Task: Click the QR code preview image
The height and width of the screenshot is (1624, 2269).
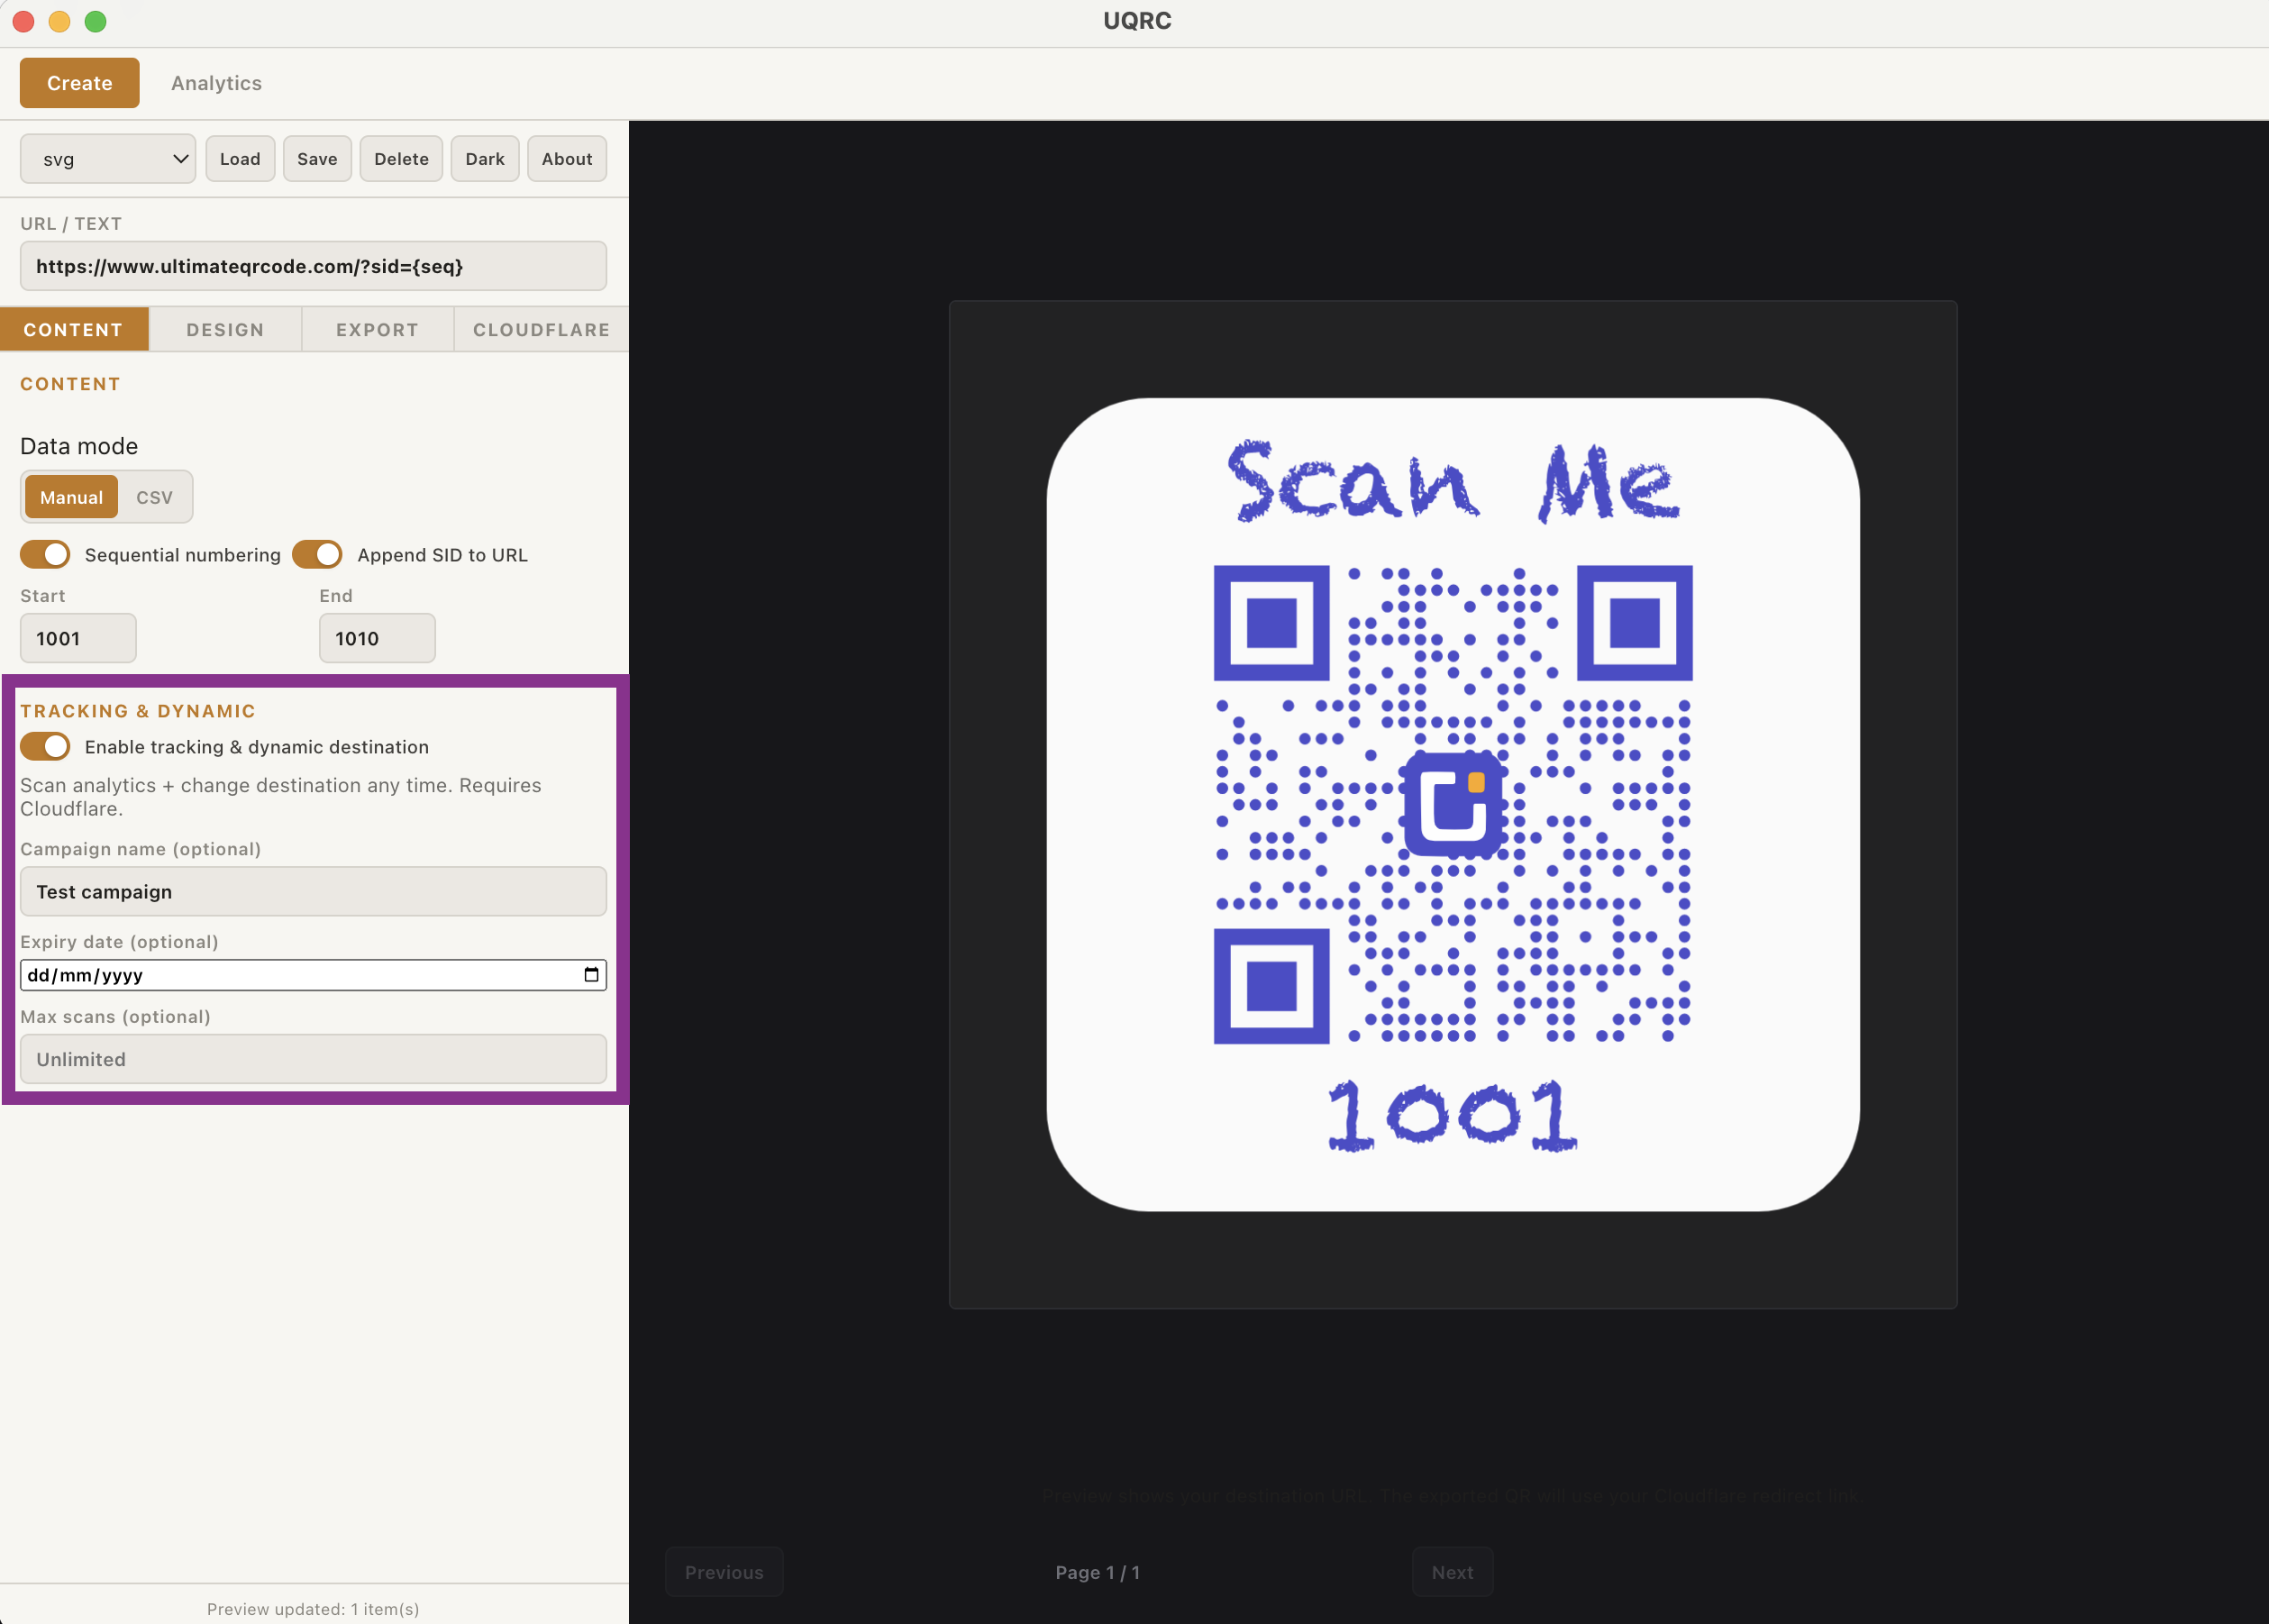Action: tap(1452, 804)
